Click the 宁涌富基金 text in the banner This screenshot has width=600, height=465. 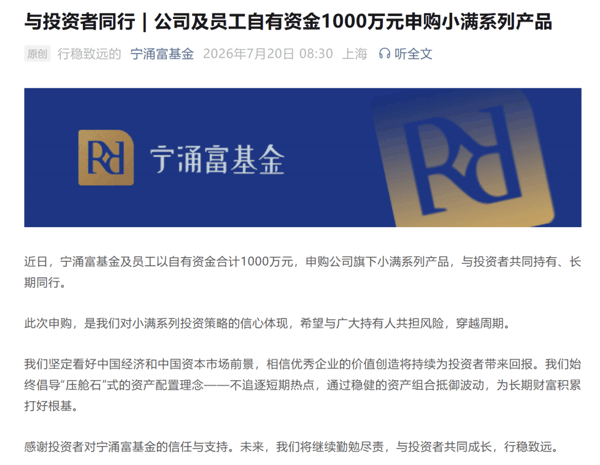[x=217, y=160]
